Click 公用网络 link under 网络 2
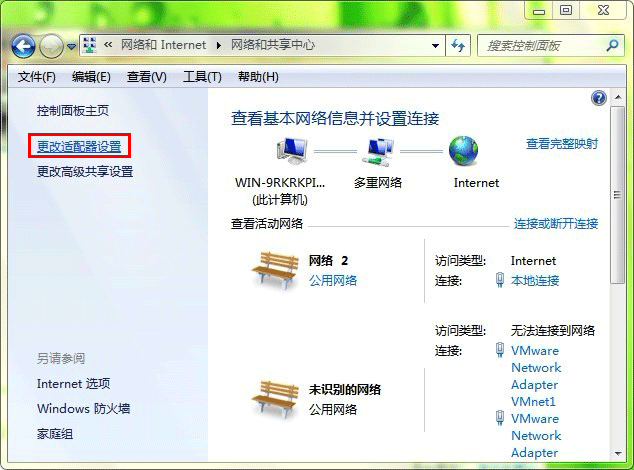 click(x=333, y=280)
